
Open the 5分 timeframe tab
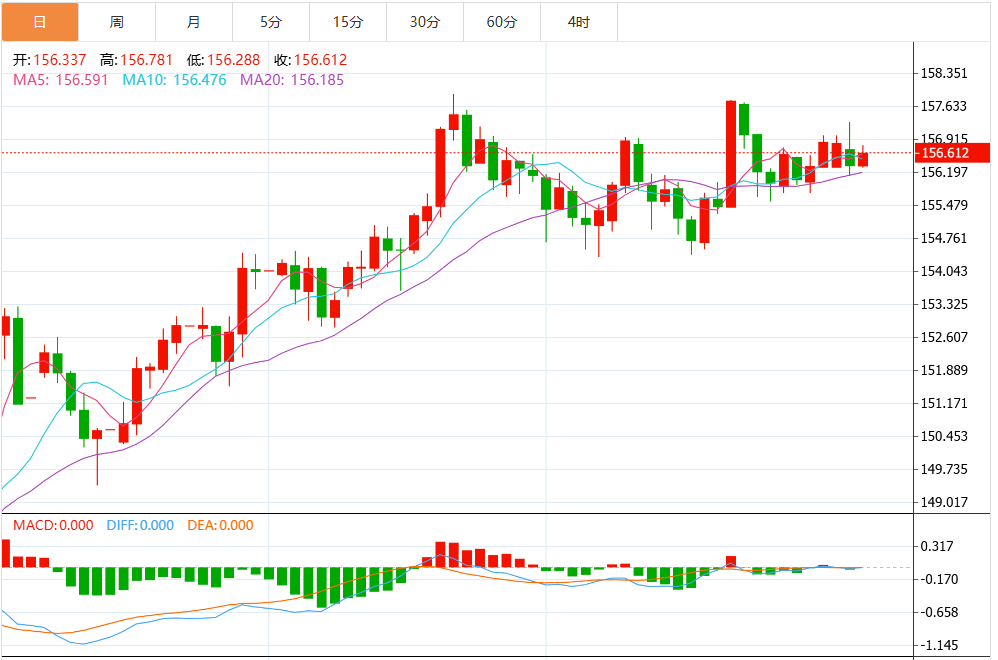(x=271, y=22)
